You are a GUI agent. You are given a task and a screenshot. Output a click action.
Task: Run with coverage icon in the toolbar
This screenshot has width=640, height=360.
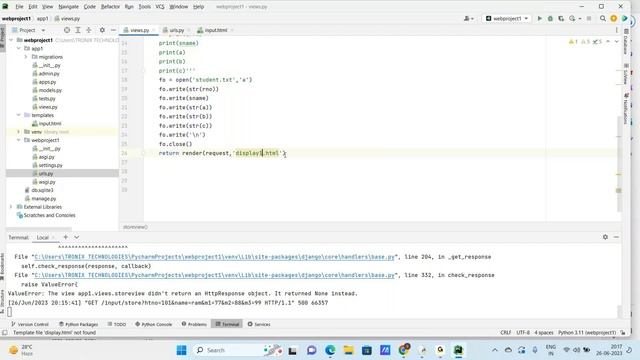561,18
